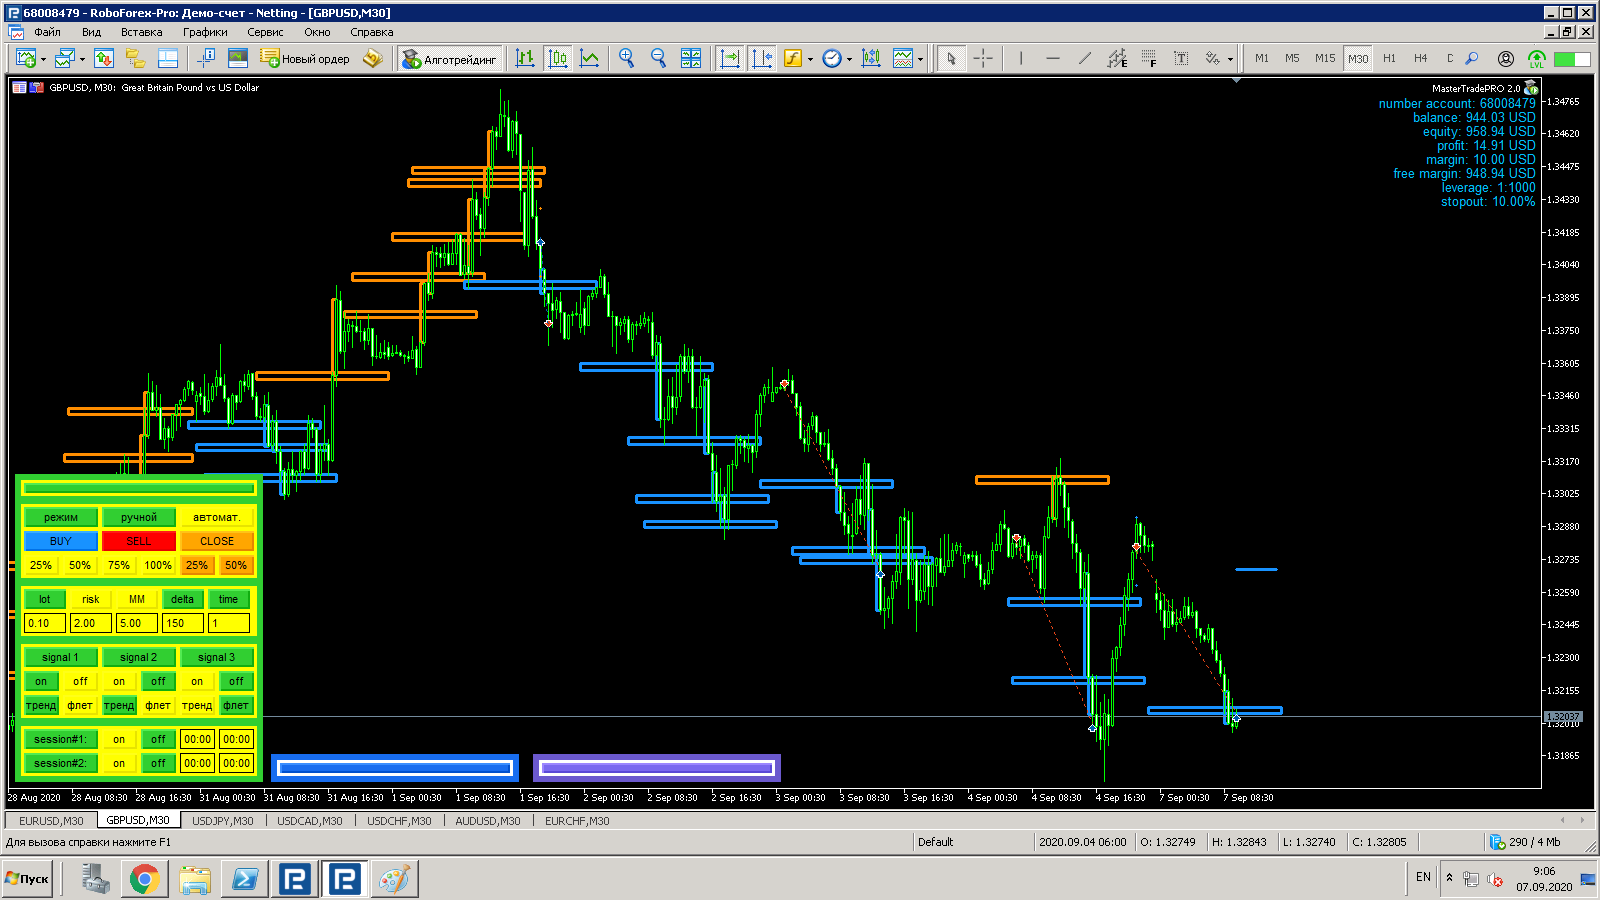Enable chart shift icon
1600x900 pixels.
tap(762, 59)
